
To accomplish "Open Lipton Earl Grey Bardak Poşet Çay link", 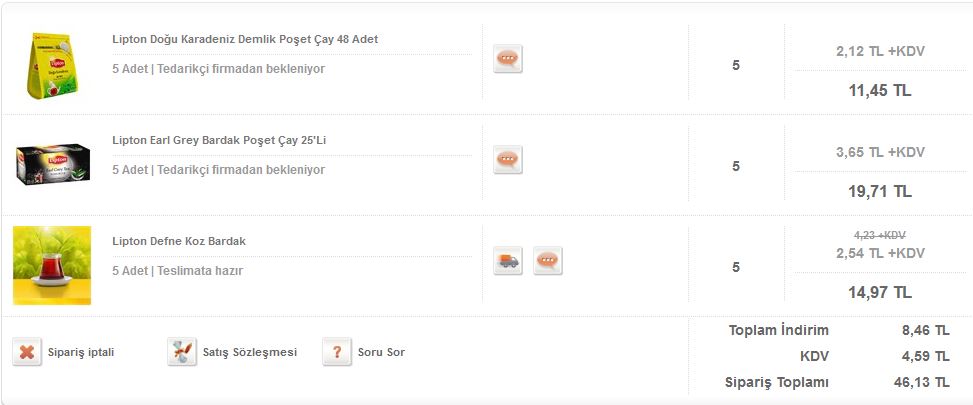I will click(x=219, y=140).
